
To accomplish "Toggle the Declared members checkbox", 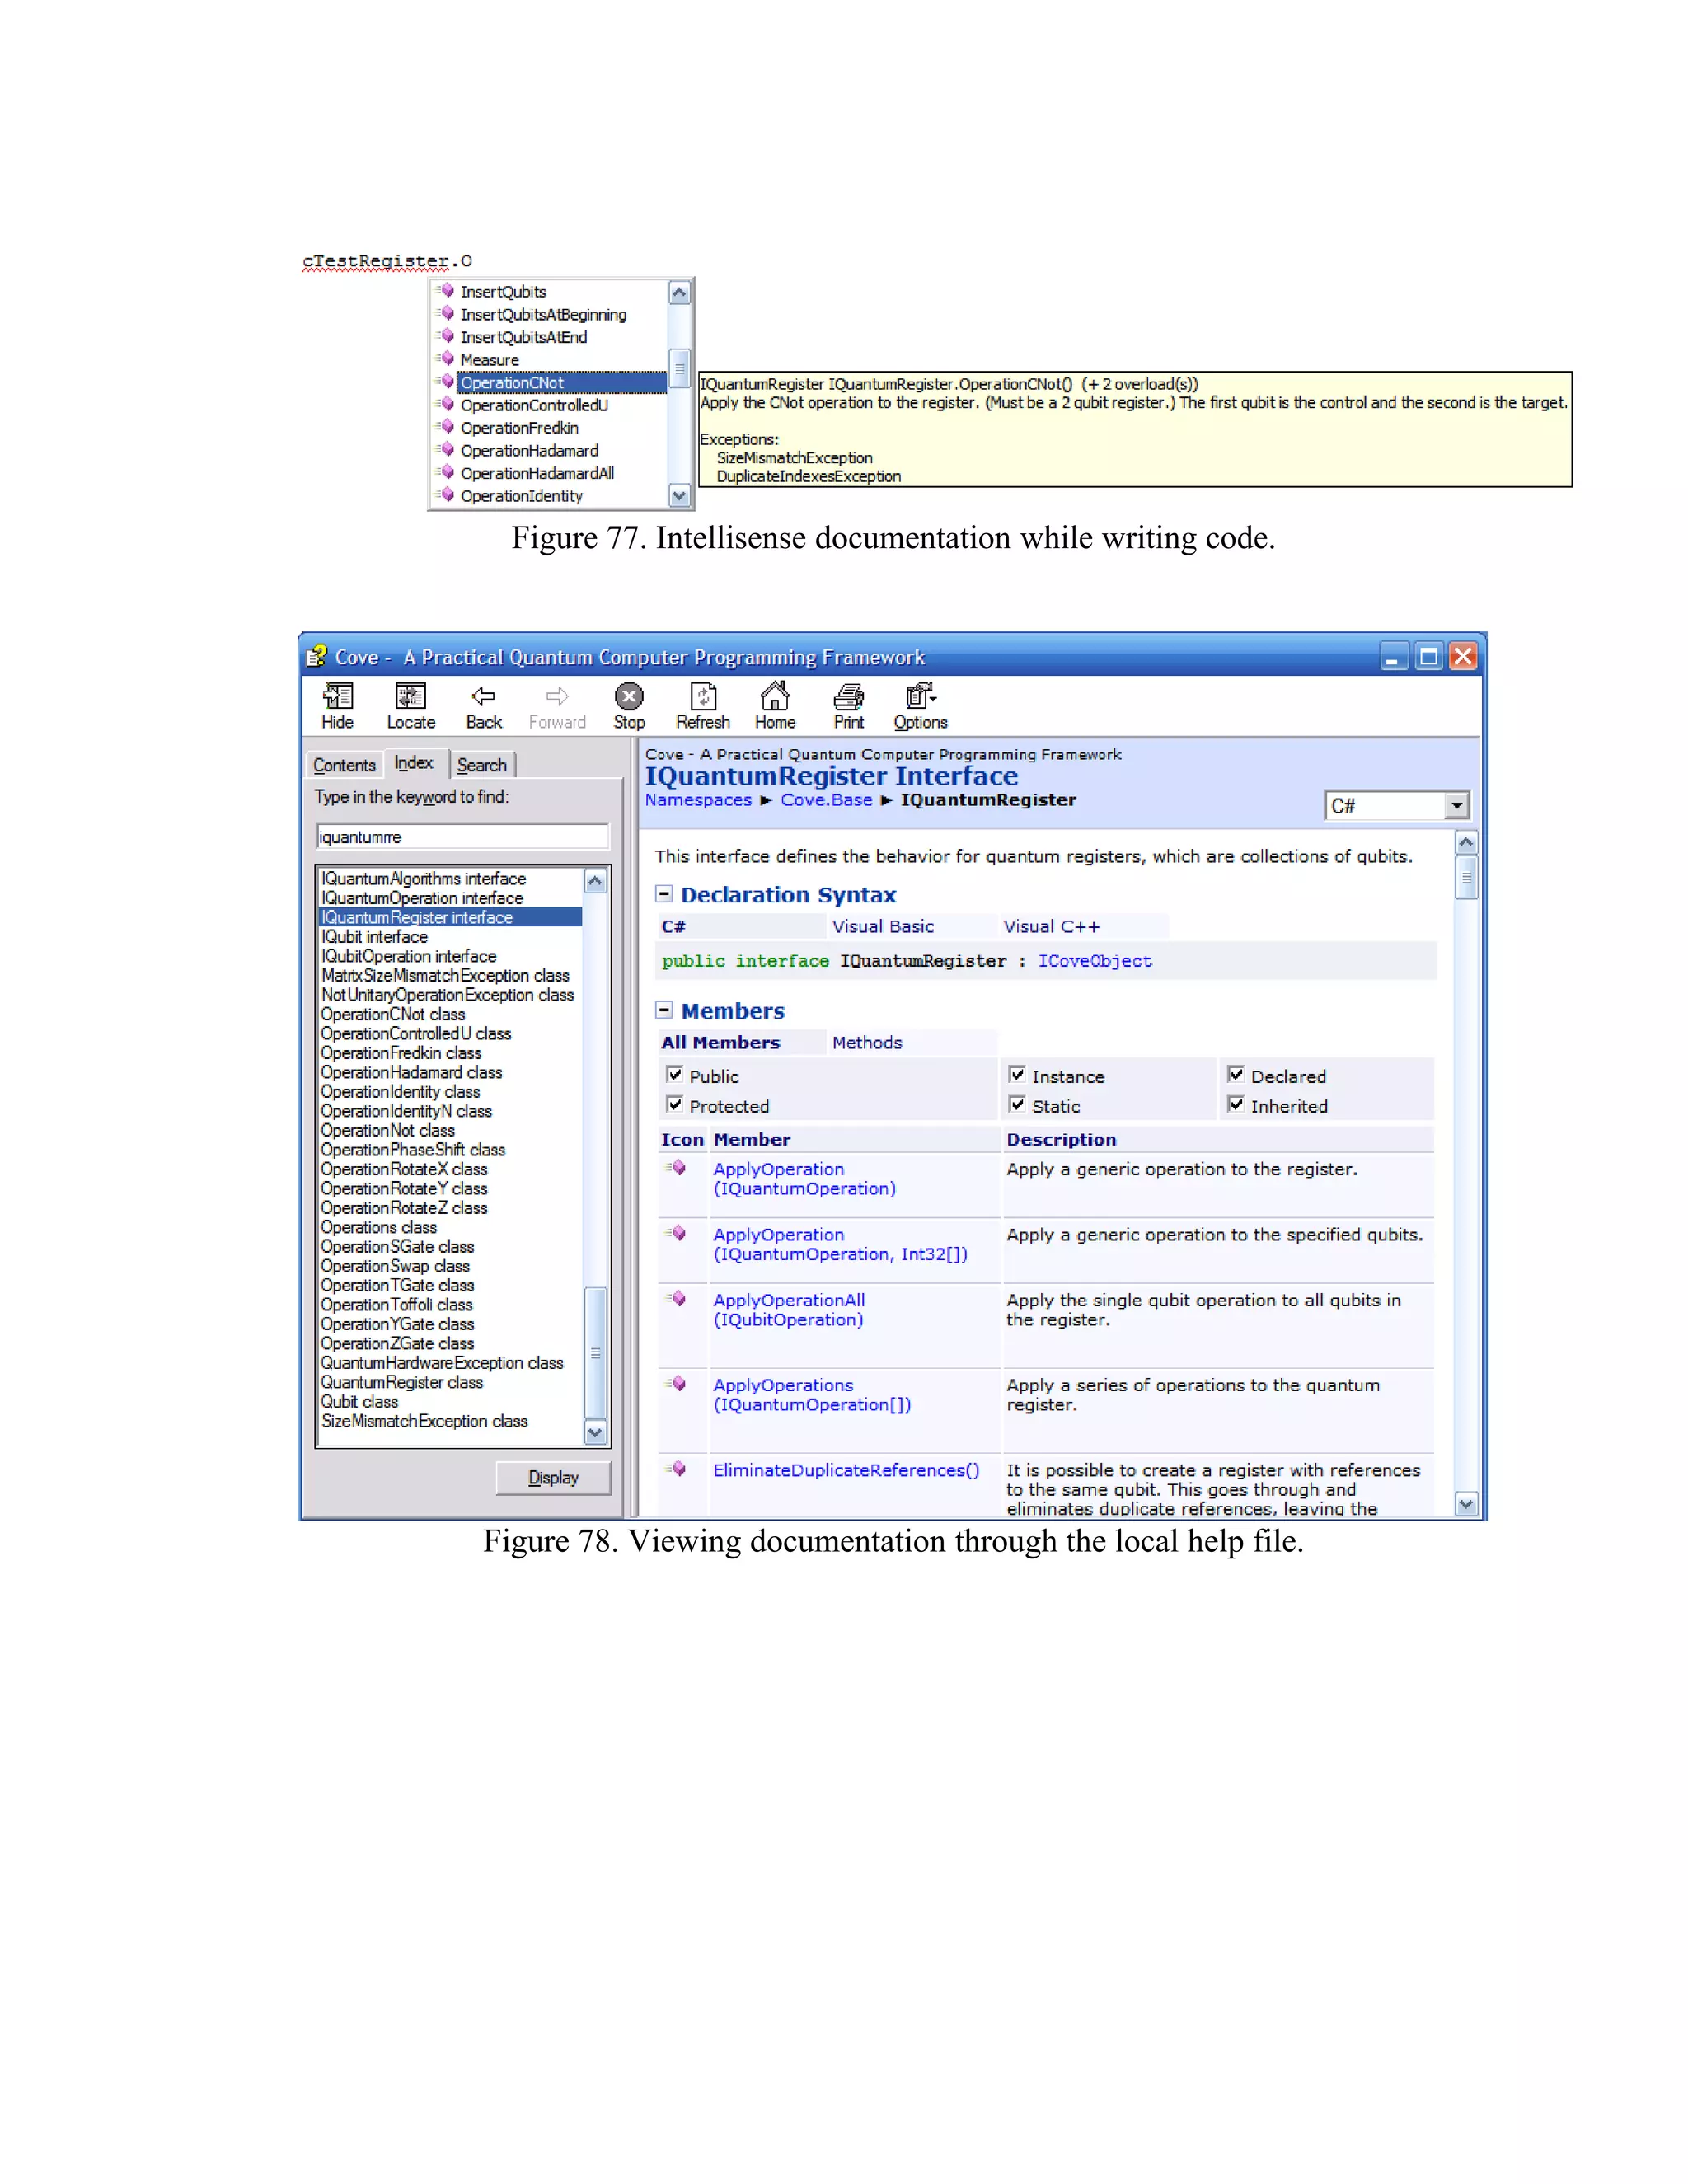I will [1236, 1075].
